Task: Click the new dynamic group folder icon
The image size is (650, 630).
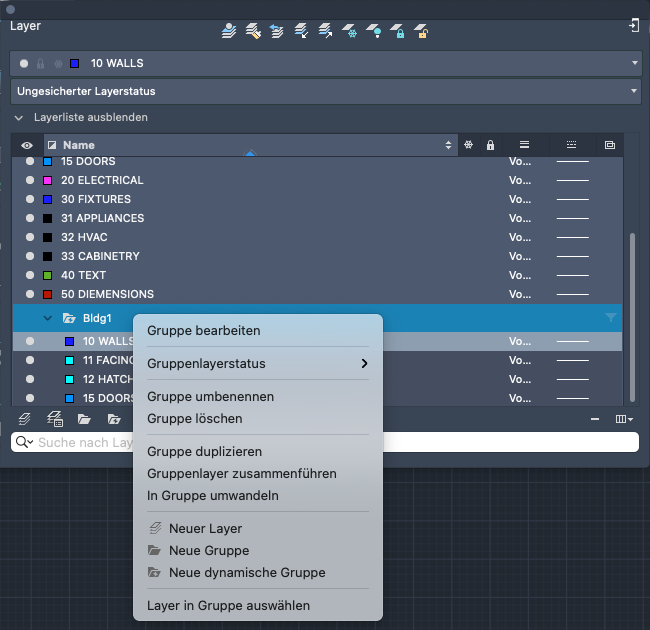Action: click(x=114, y=419)
